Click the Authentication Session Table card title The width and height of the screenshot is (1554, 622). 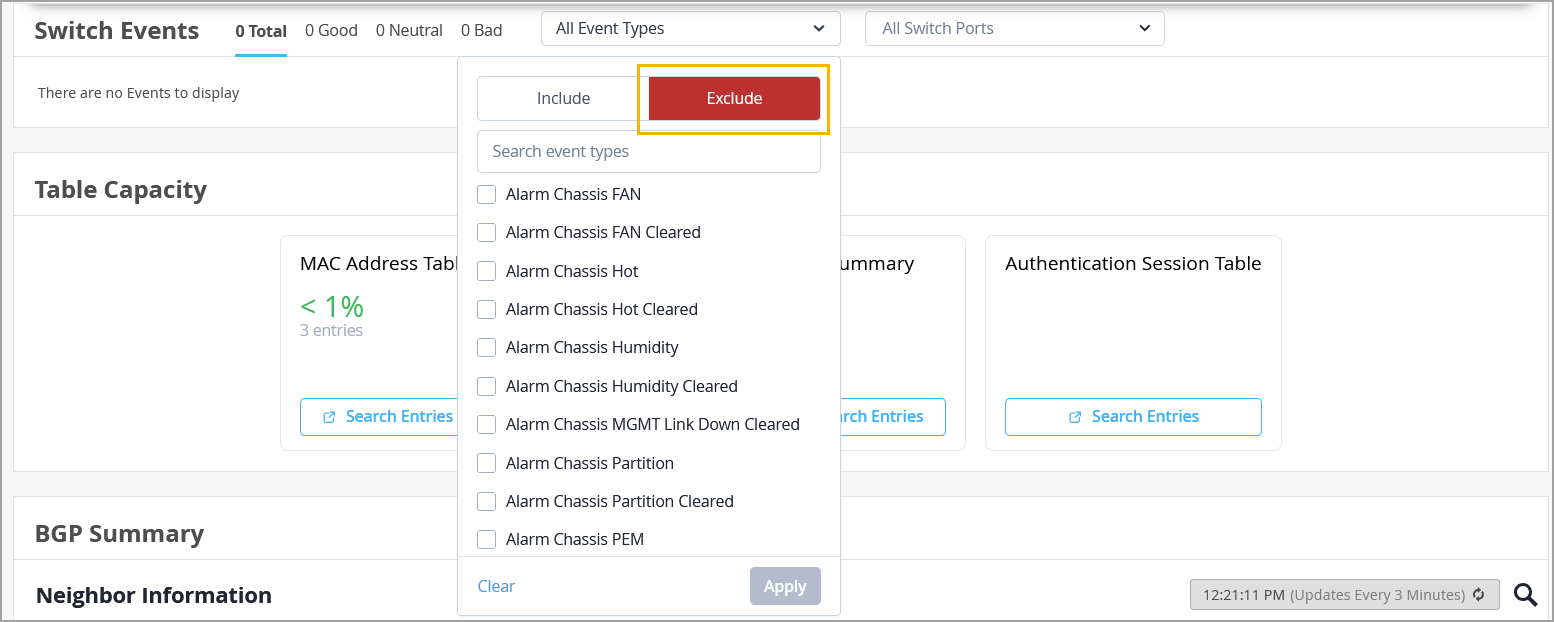1133,264
